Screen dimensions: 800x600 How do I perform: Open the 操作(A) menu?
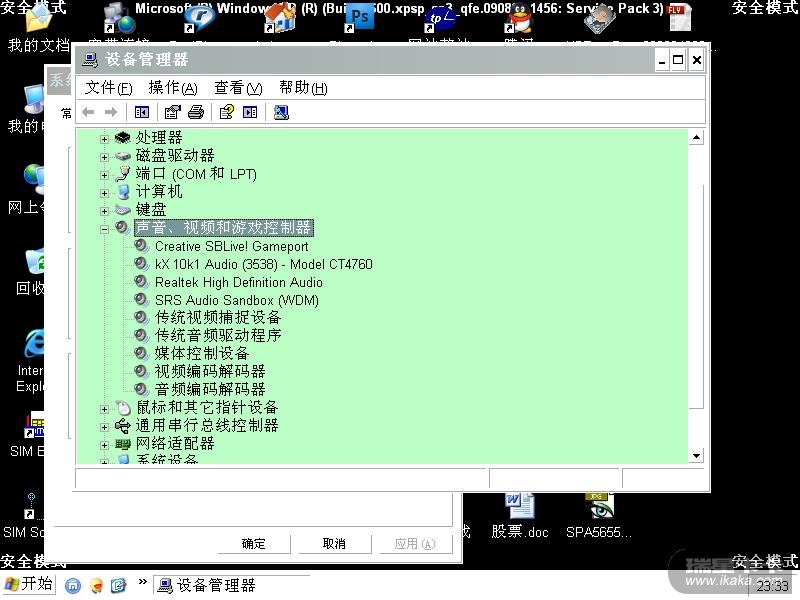point(173,88)
